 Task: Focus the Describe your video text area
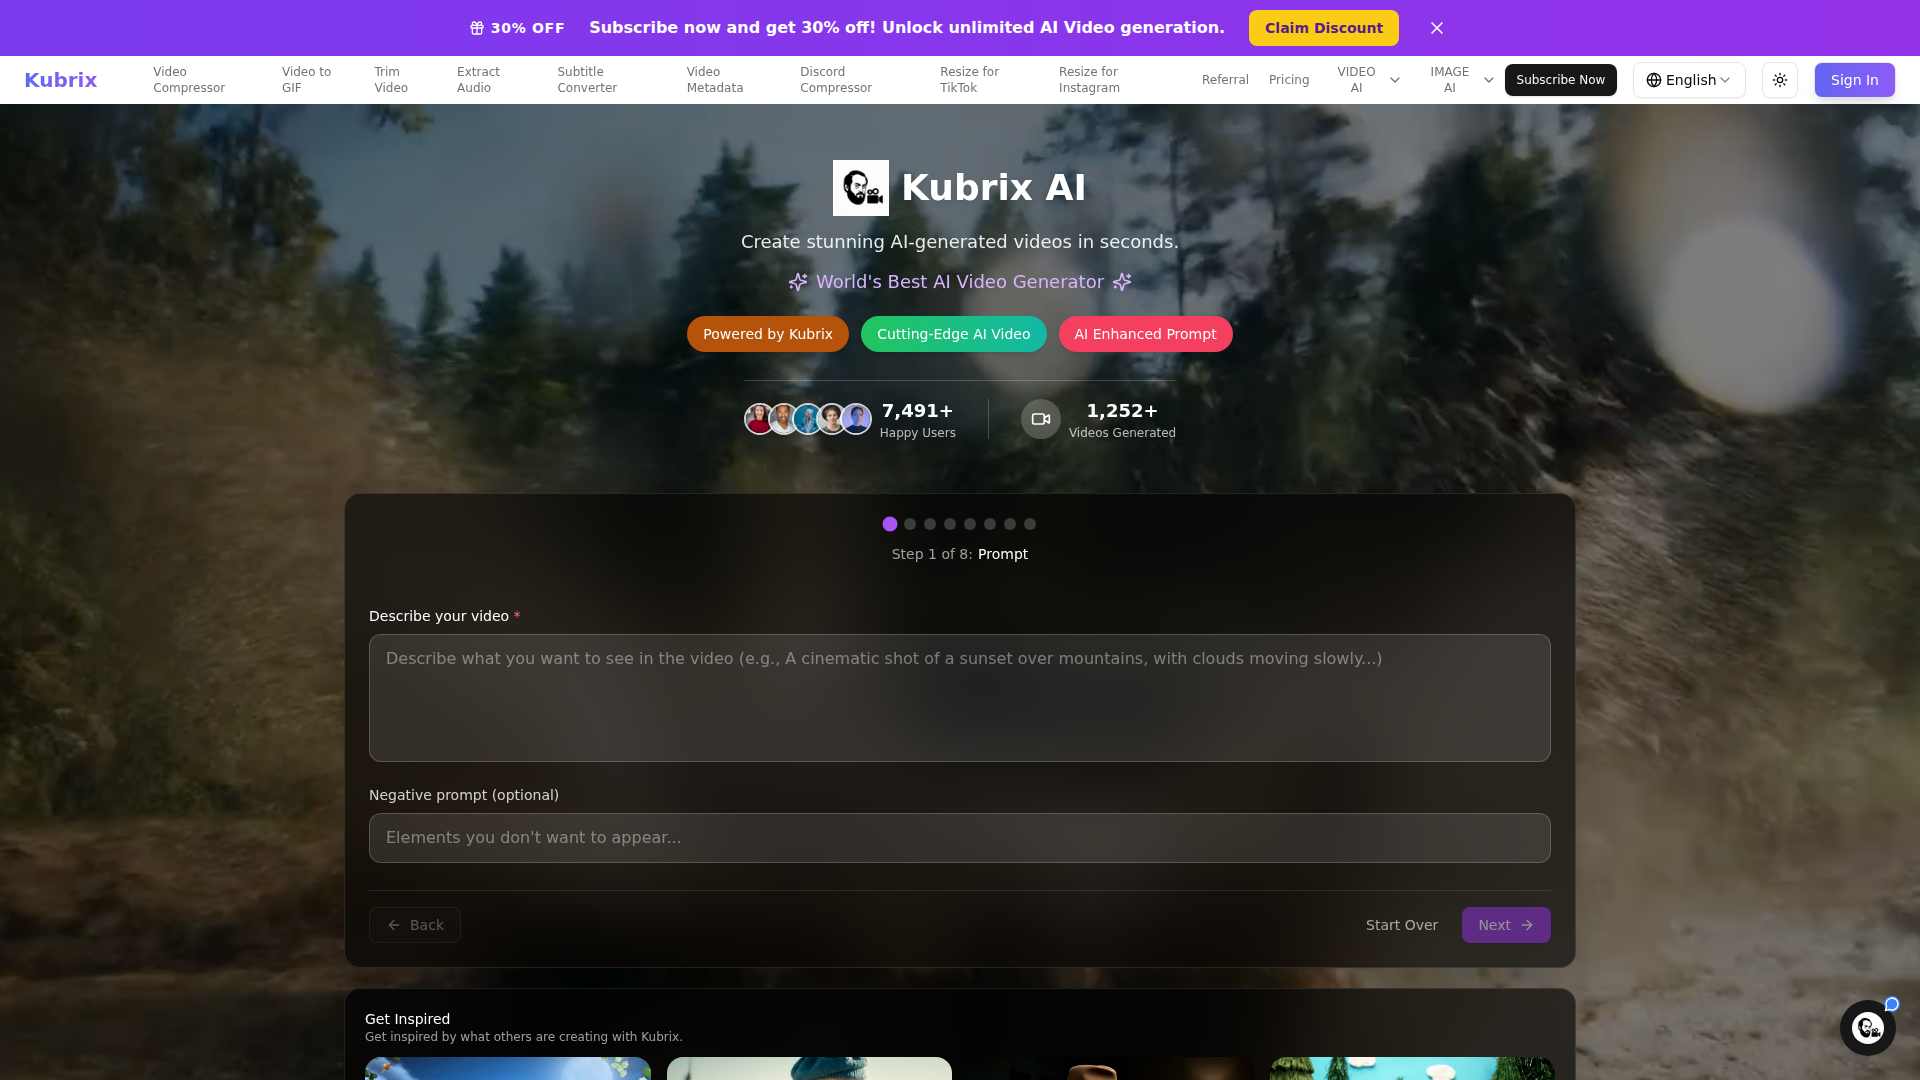(959, 698)
